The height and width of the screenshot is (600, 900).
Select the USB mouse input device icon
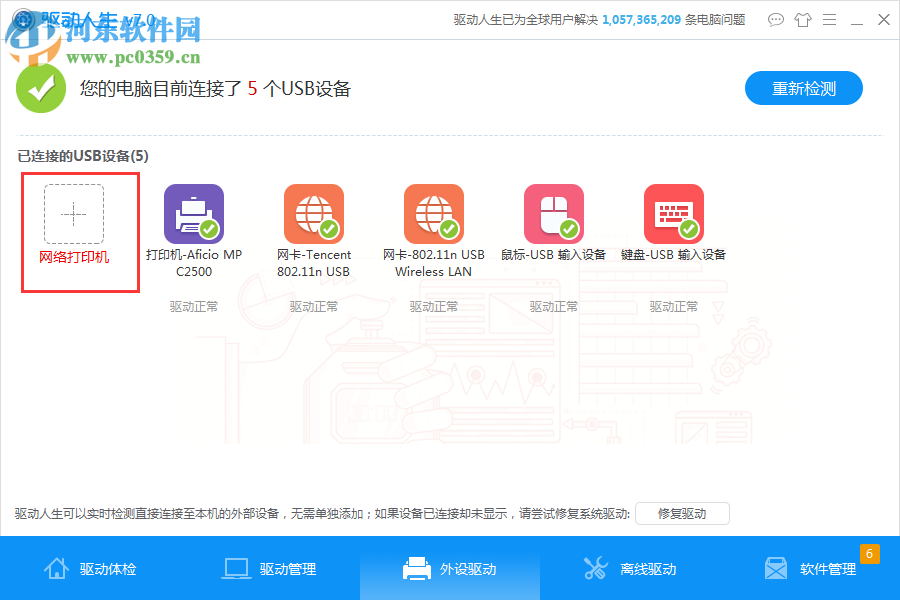click(x=553, y=213)
